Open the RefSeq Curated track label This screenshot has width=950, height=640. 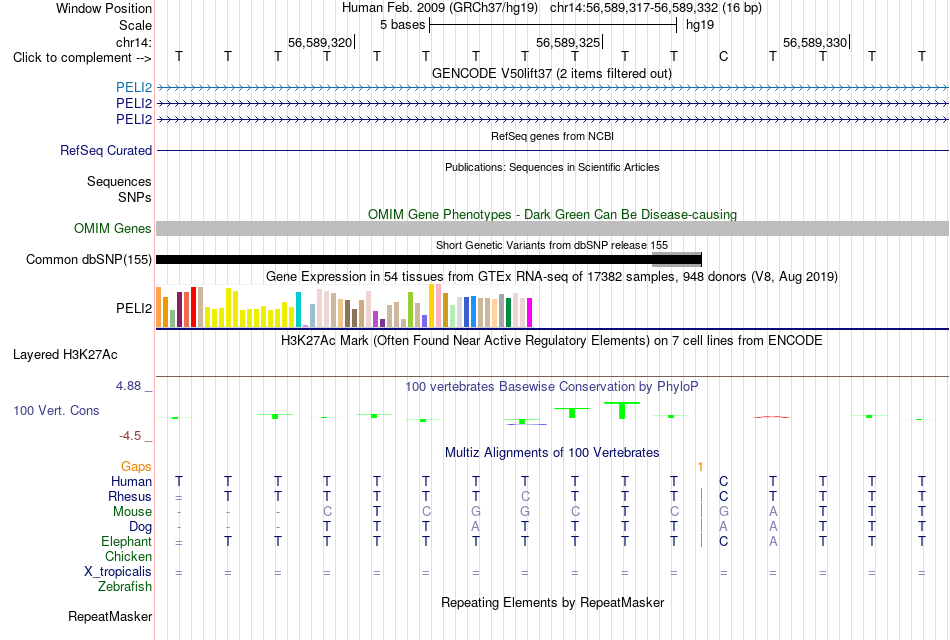(x=106, y=150)
